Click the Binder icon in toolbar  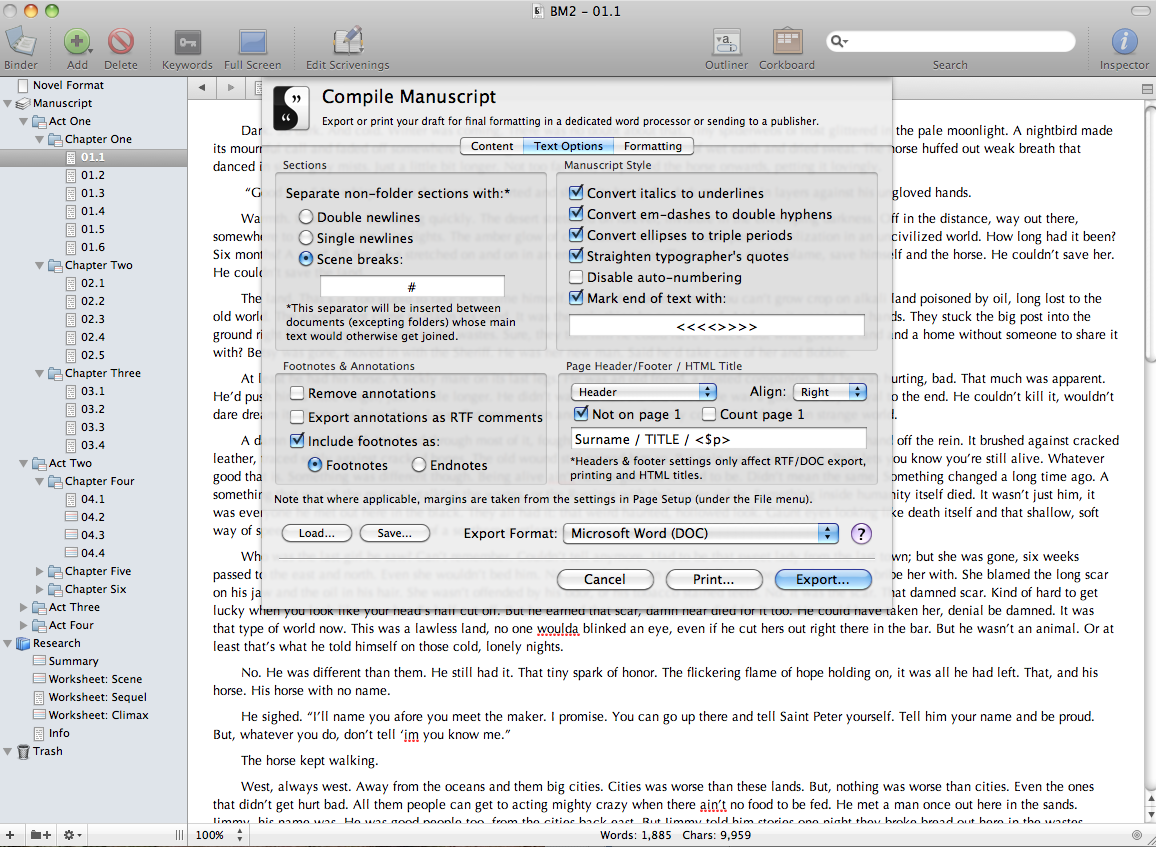[21, 43]
